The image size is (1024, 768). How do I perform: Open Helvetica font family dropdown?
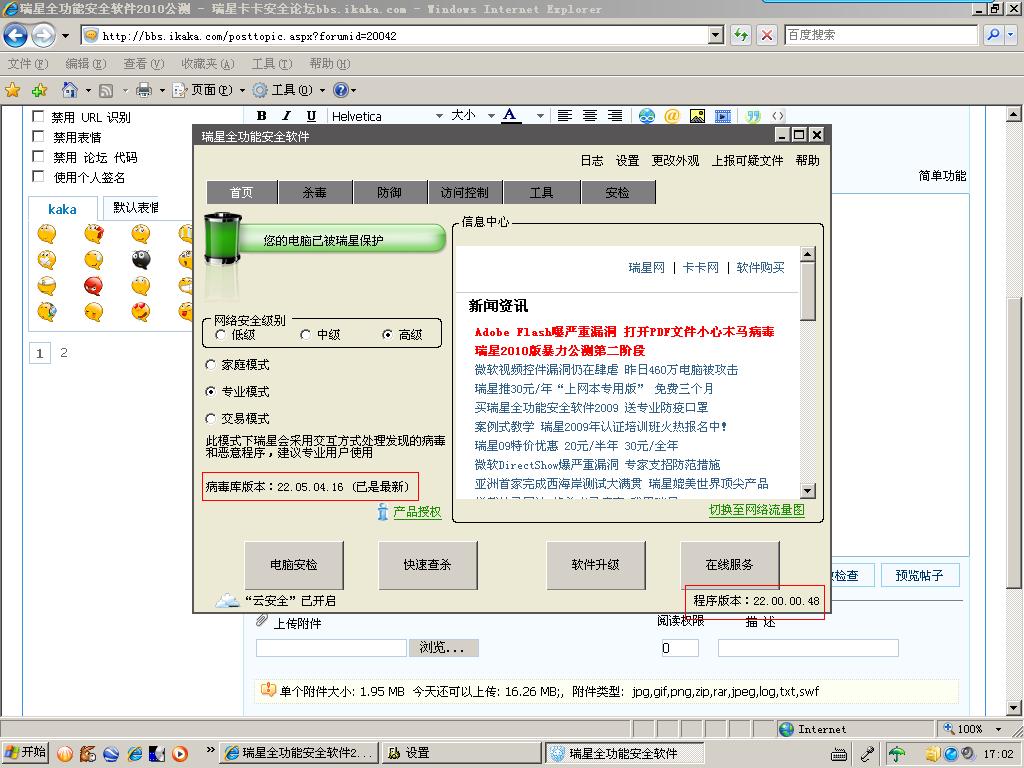(439, 116)
